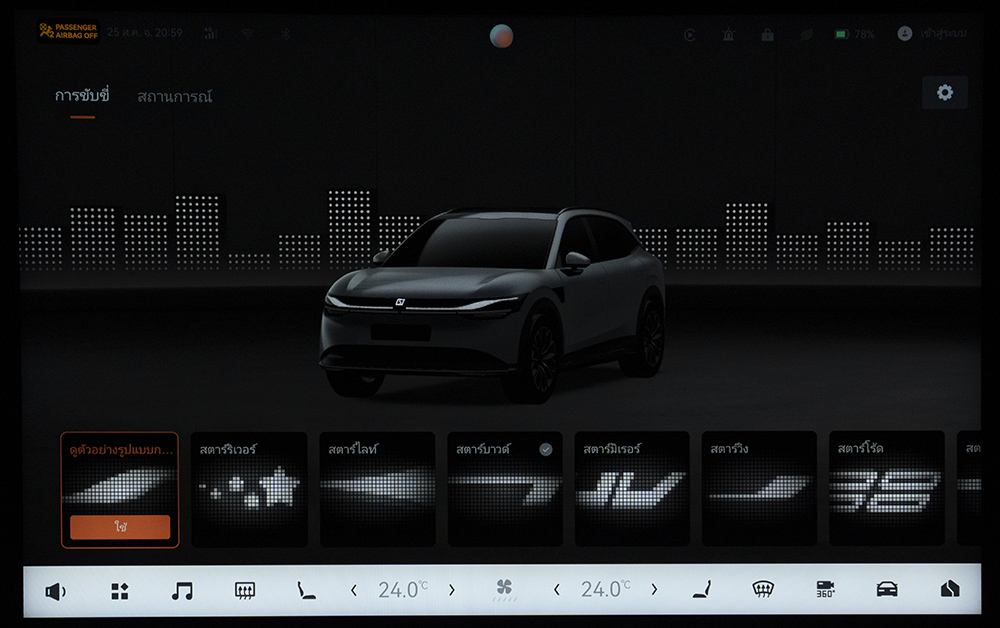Toggle the front windshield defroster

tap(763, 590)
